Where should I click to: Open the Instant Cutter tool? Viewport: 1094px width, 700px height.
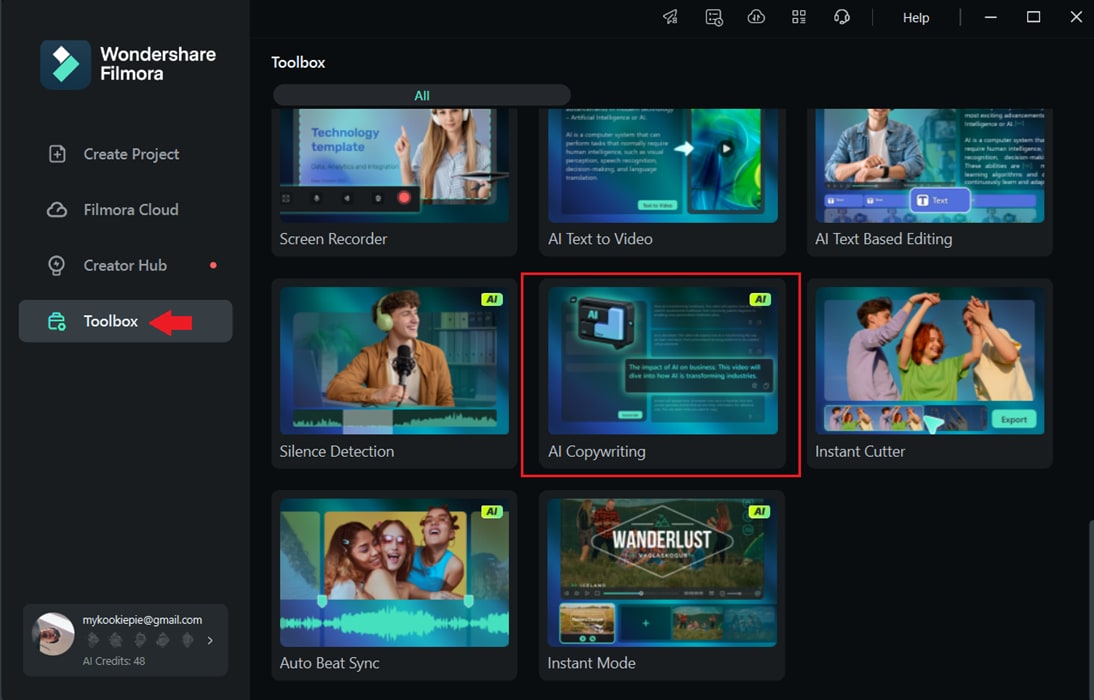[929, 373]
